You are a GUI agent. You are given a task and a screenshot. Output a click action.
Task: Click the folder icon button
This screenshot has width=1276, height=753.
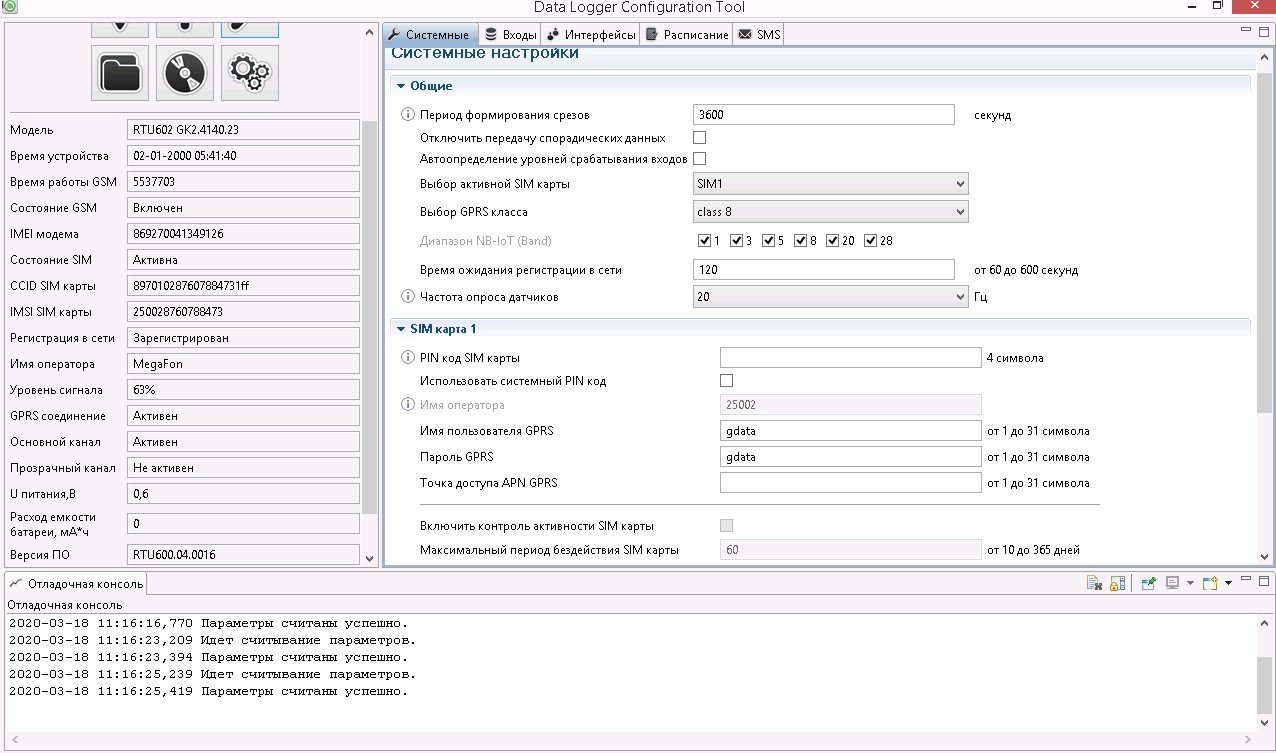pyautogui.click(x=120, y=73)
